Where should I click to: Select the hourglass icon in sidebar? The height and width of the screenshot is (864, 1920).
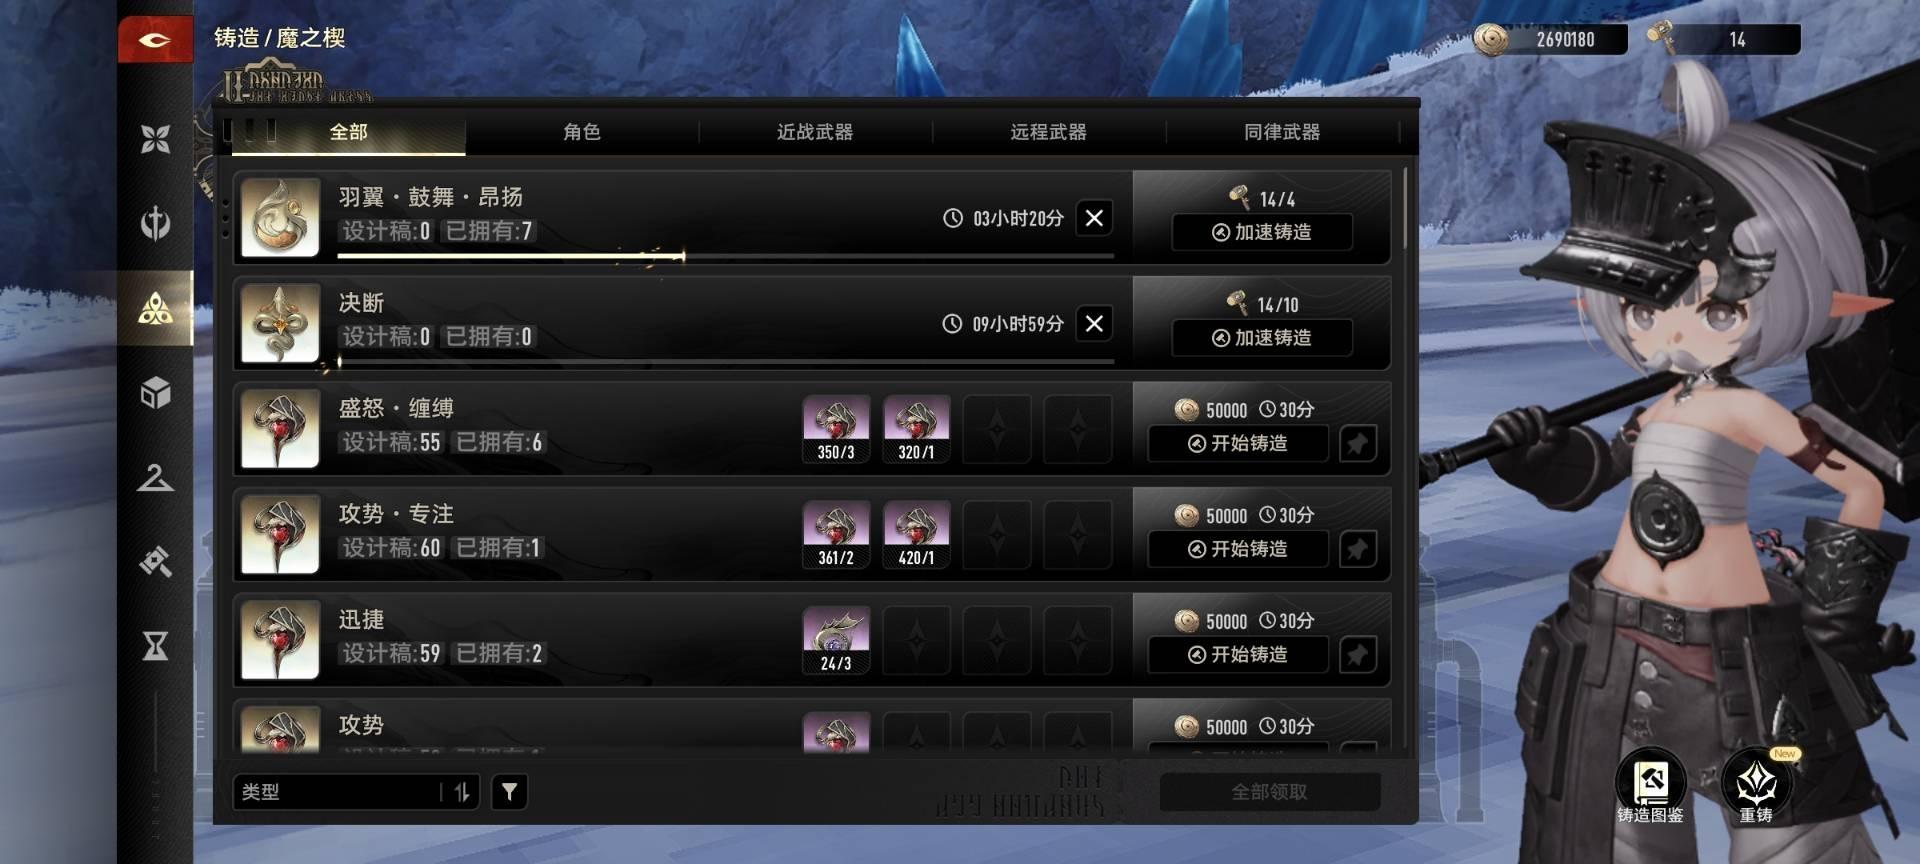155,646
